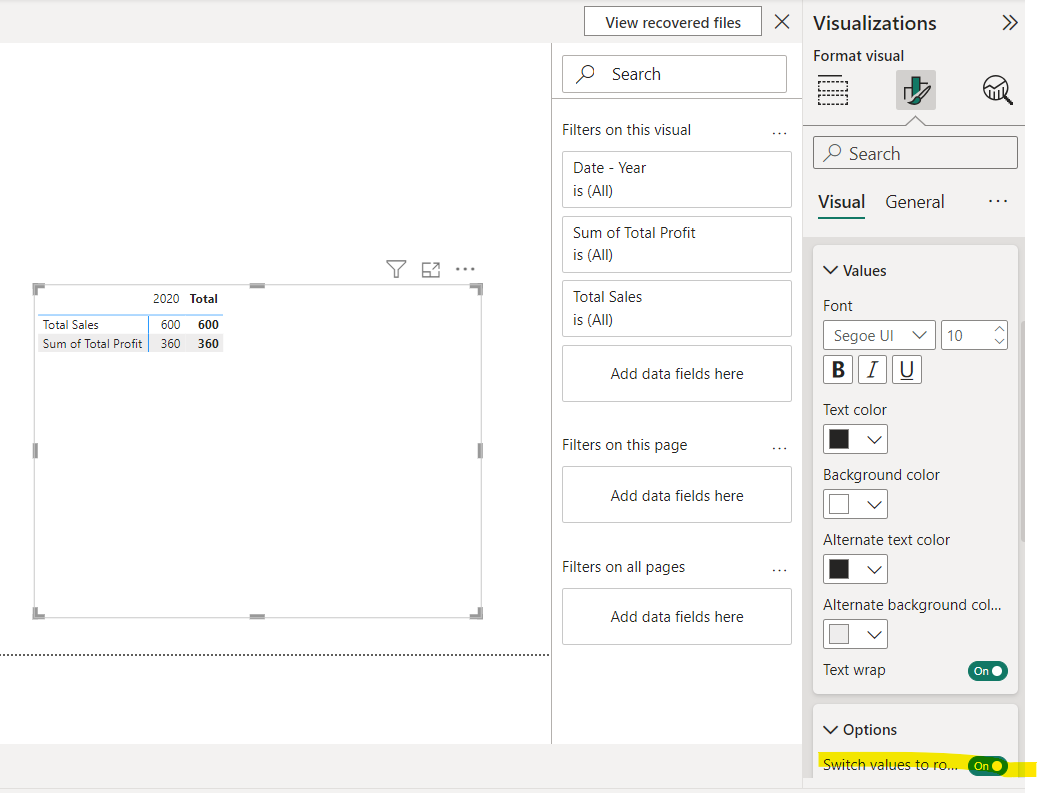The height and width of the screenshot is (793, 1037).
Task: Switch to the General tab
Action: [915, 202]
